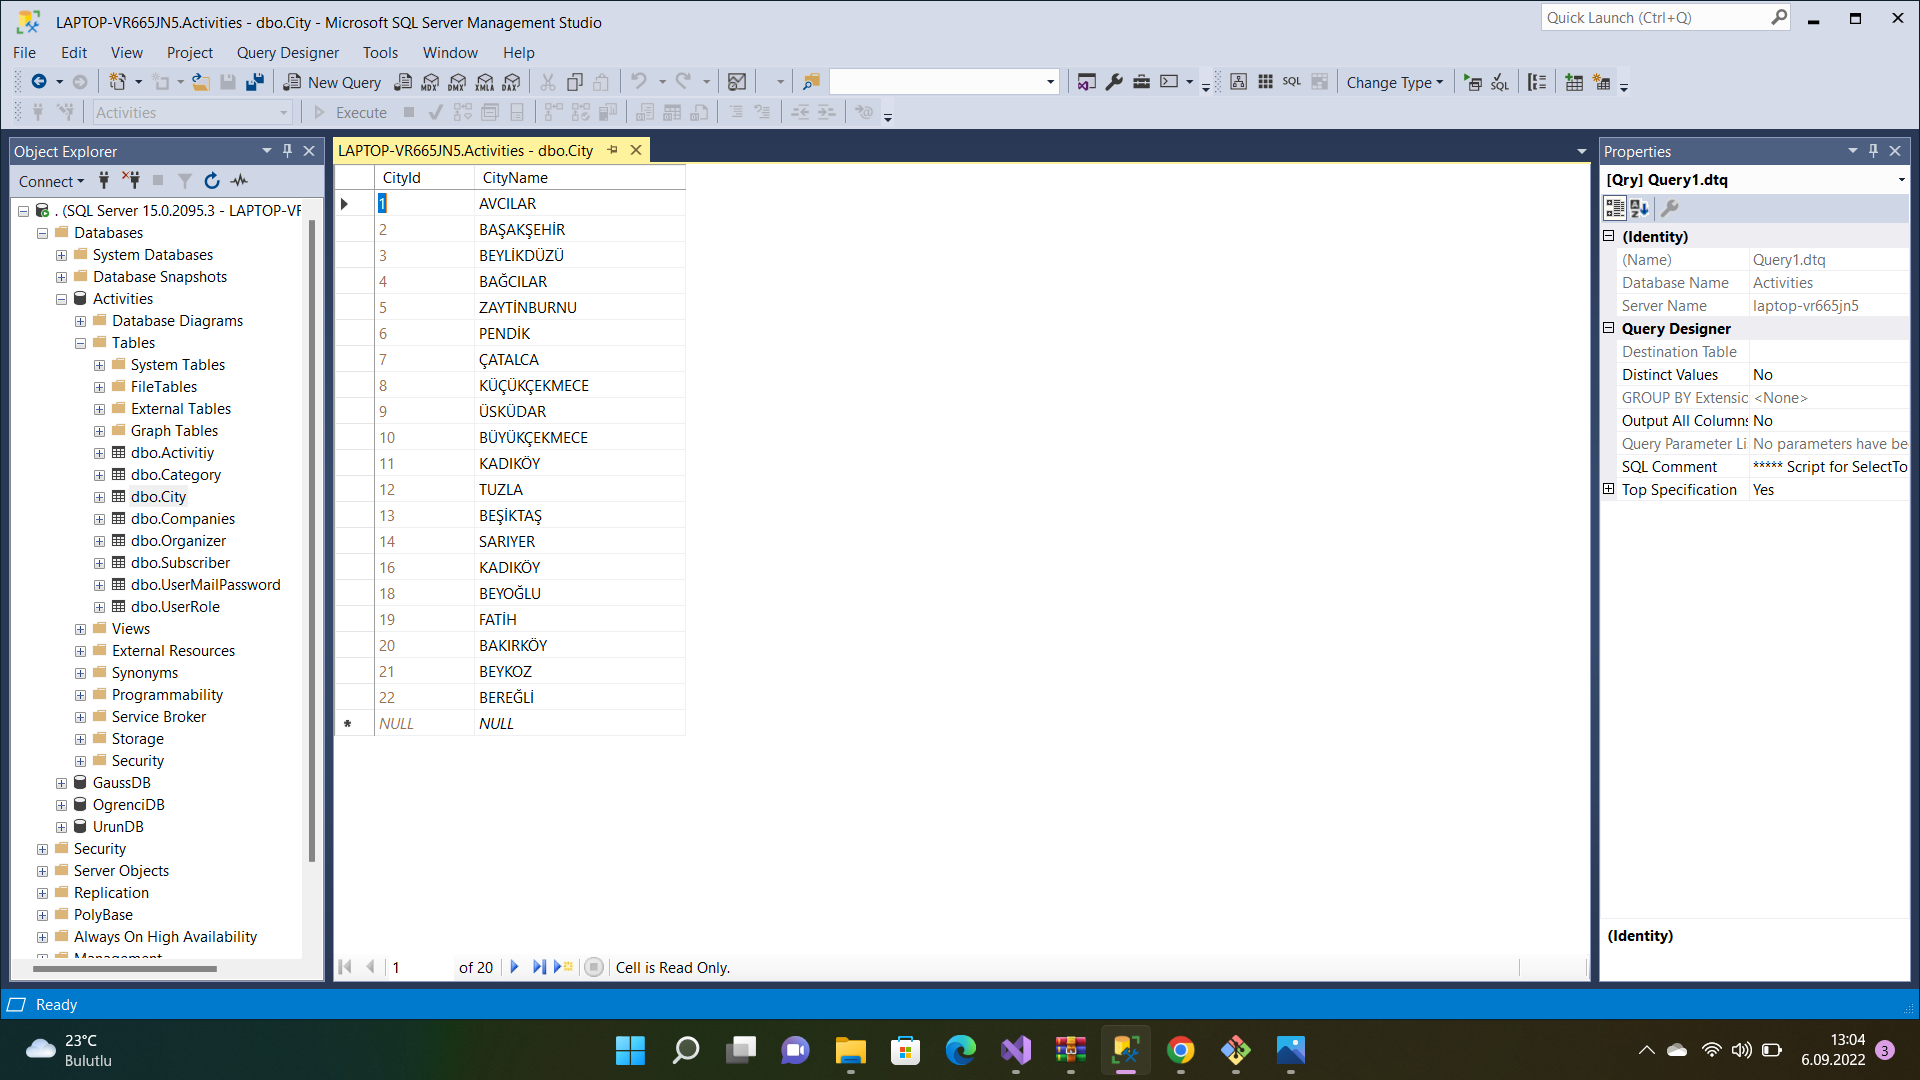
Task: Click the Verify SQL Syntax icon
Action: (1500, 82)
